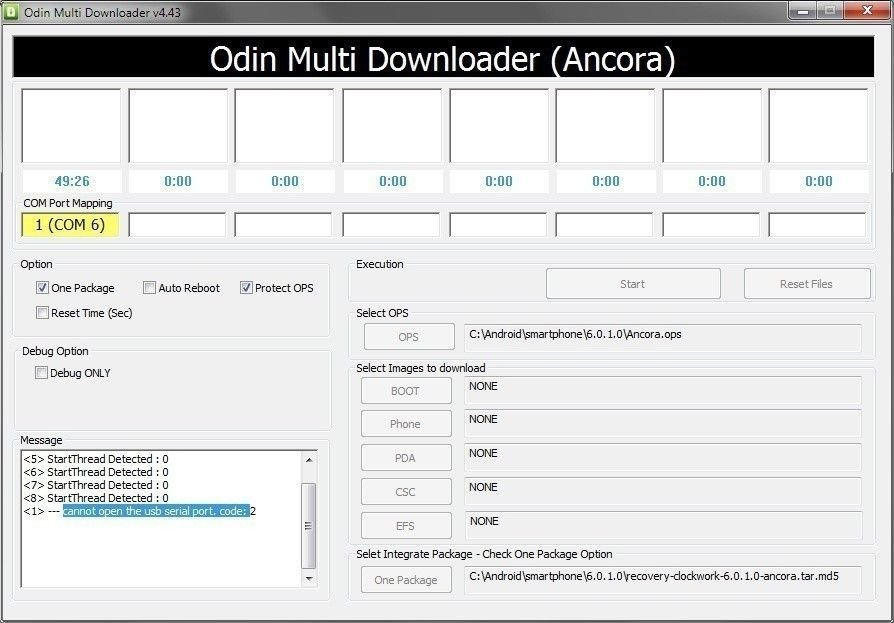Image resolution: width=894 pixels, height=623 pixels.
Task: Click the '<6> StartThread Detected : 0' line
Action: pos(96,472)
